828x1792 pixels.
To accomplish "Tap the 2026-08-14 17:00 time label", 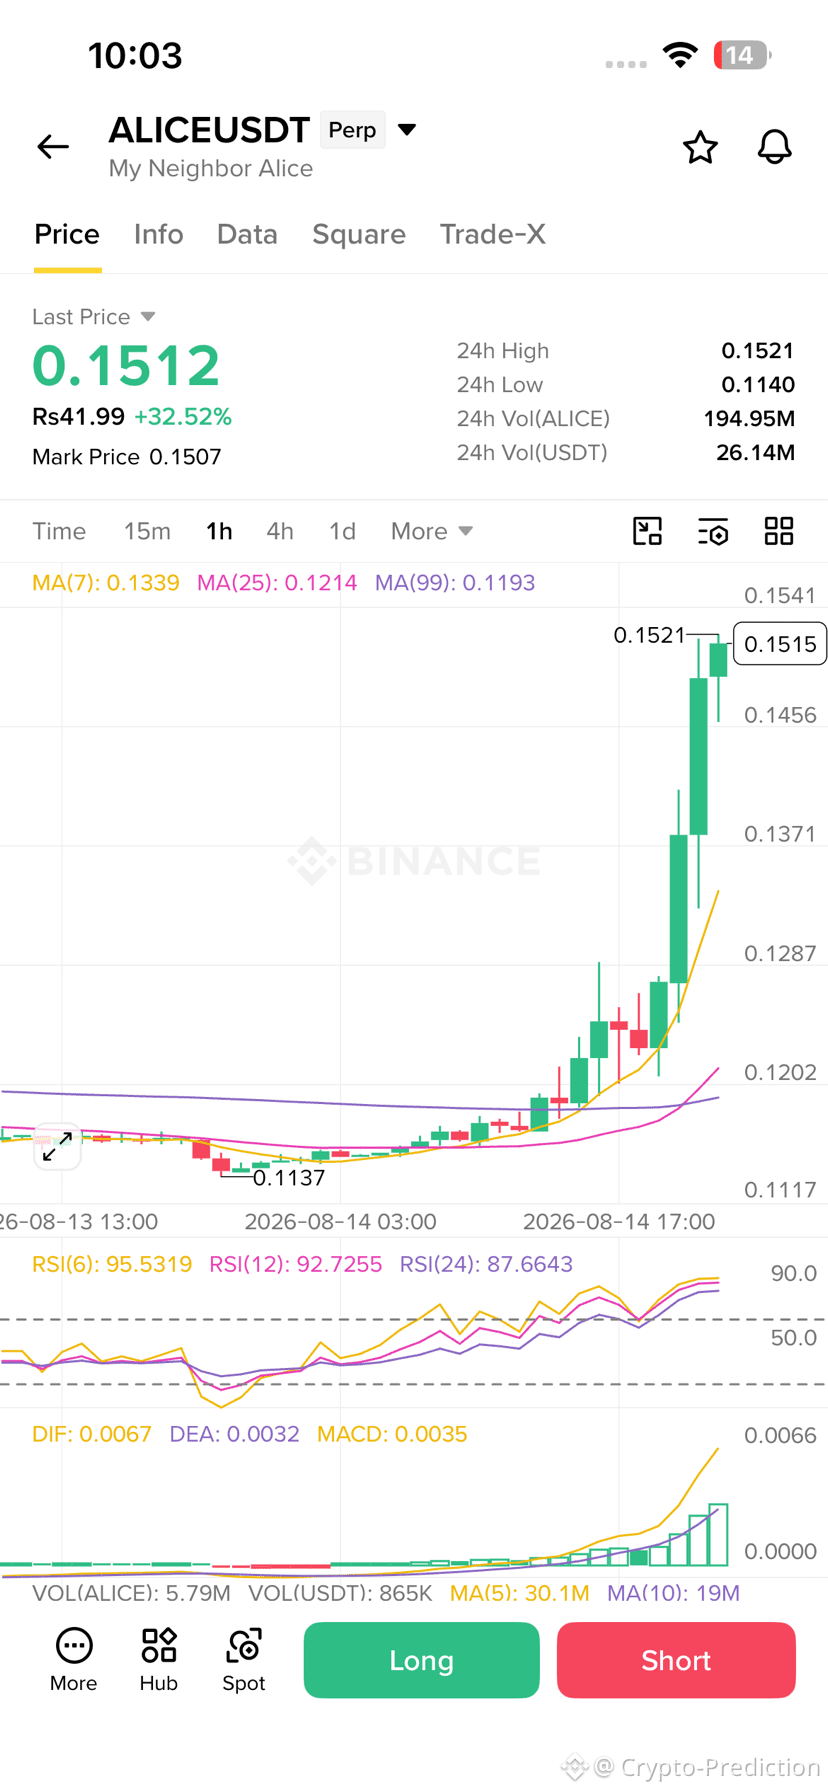I will point(619,1222).
